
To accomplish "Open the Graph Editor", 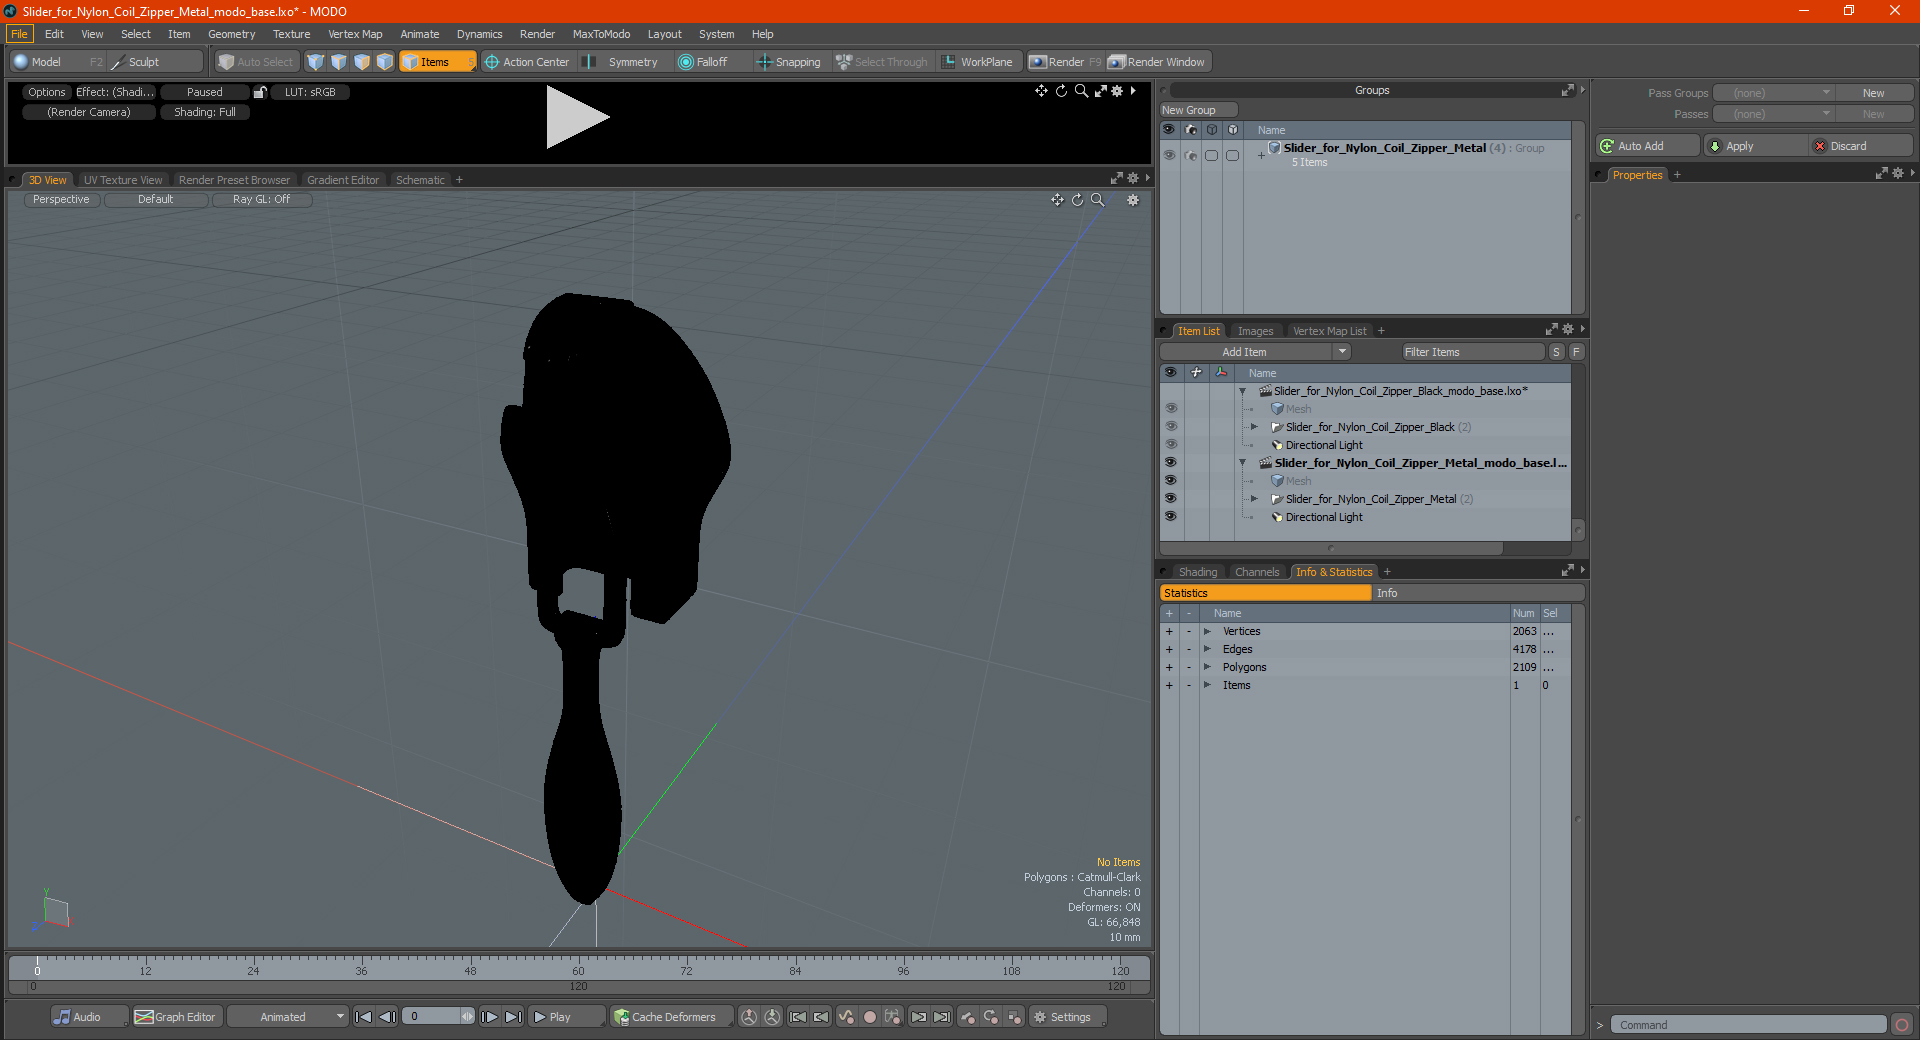I will 176,1017.
